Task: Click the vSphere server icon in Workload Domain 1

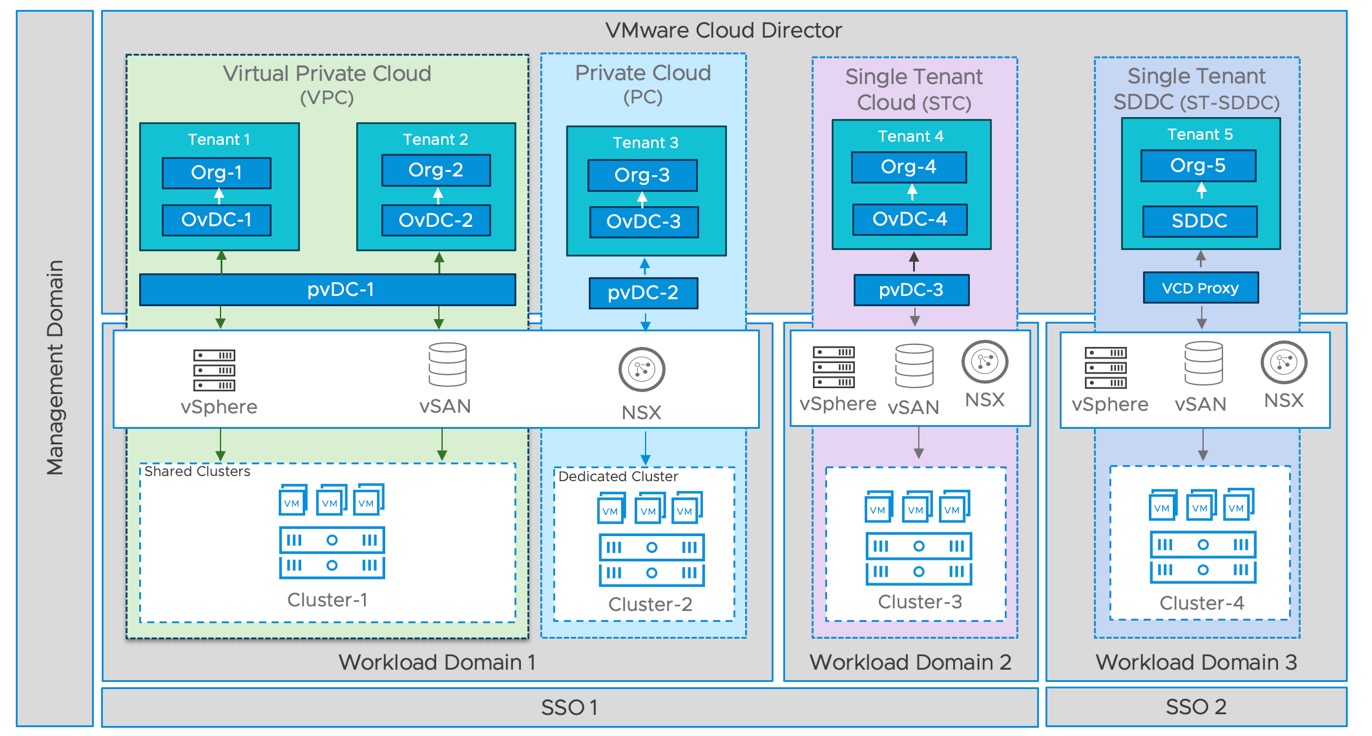Action: pyautogui.click(x=214, y=370)
